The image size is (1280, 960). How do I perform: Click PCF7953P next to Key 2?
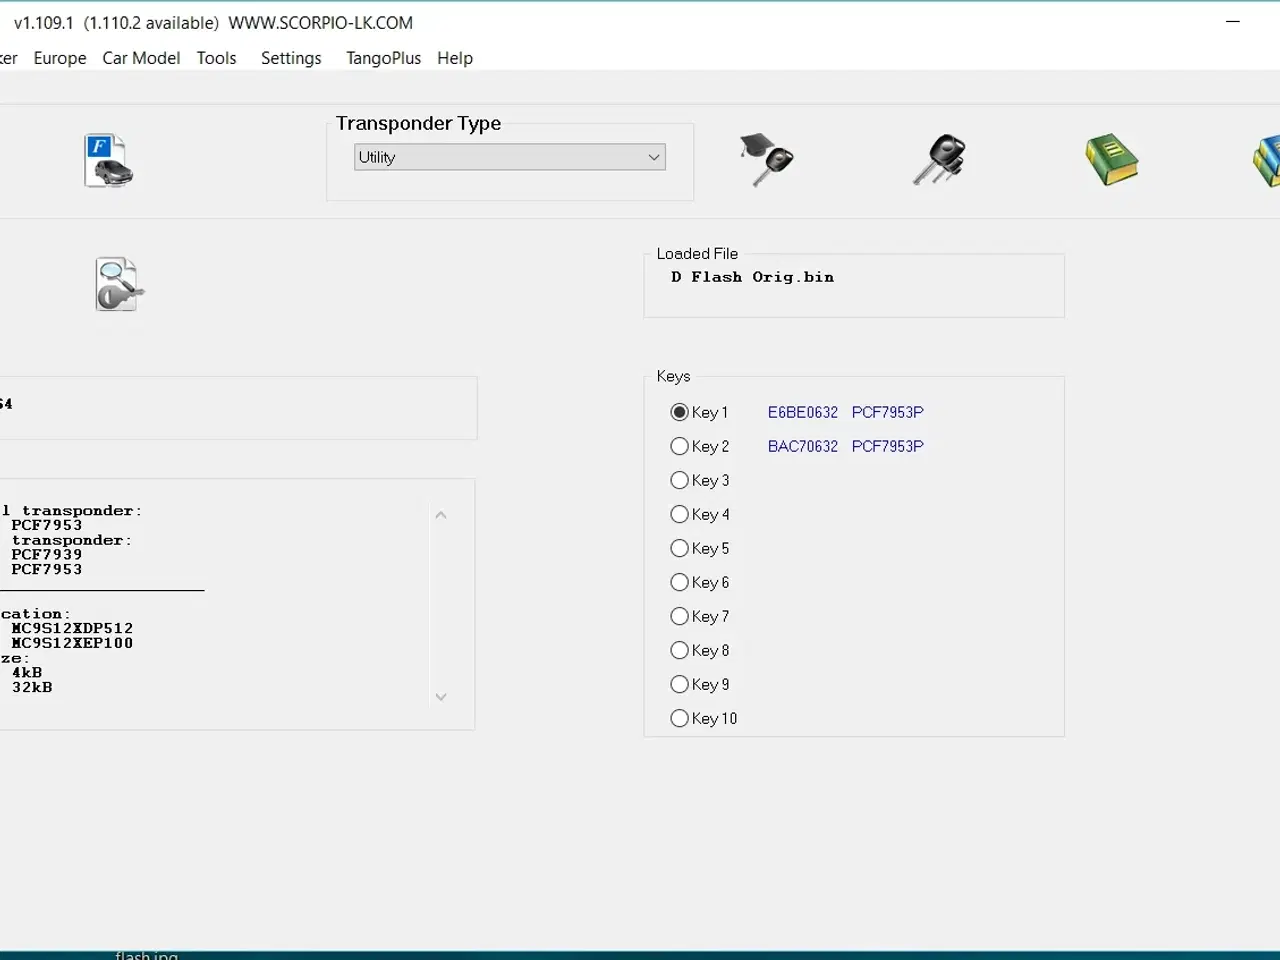pyautogui.click(x=888, y=446)
